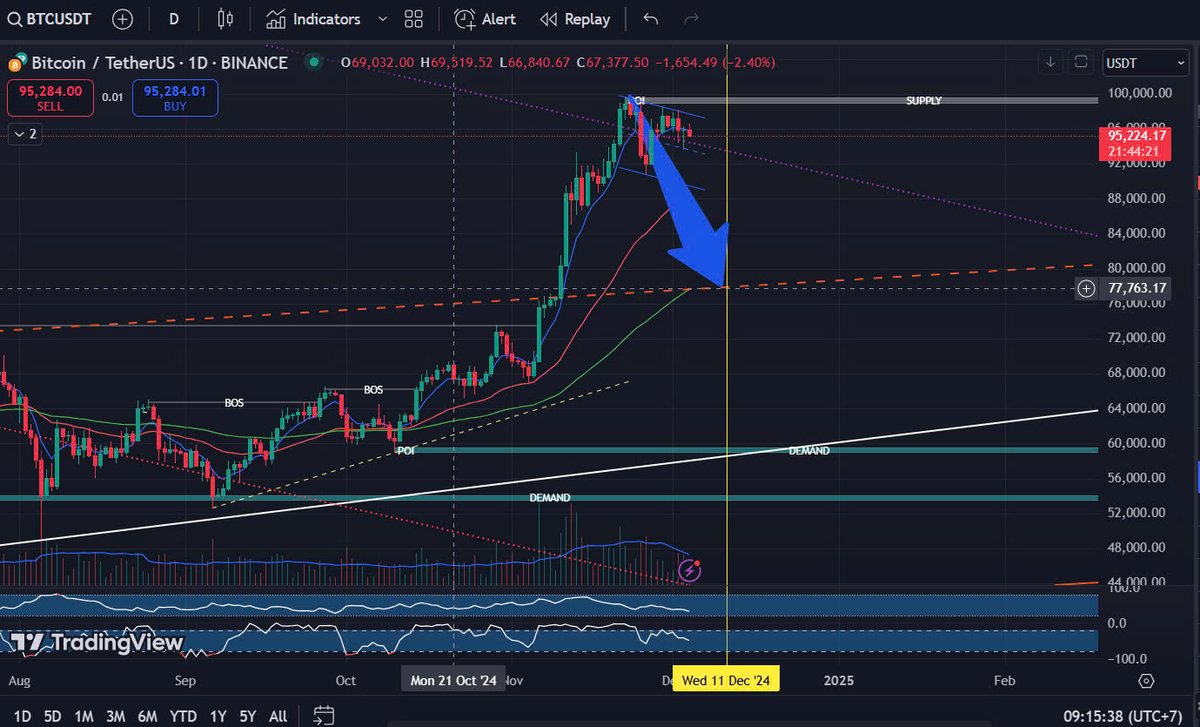1200x727 pixels.
Task: Open the candlestick chart type menu
Action: point(224,19)
